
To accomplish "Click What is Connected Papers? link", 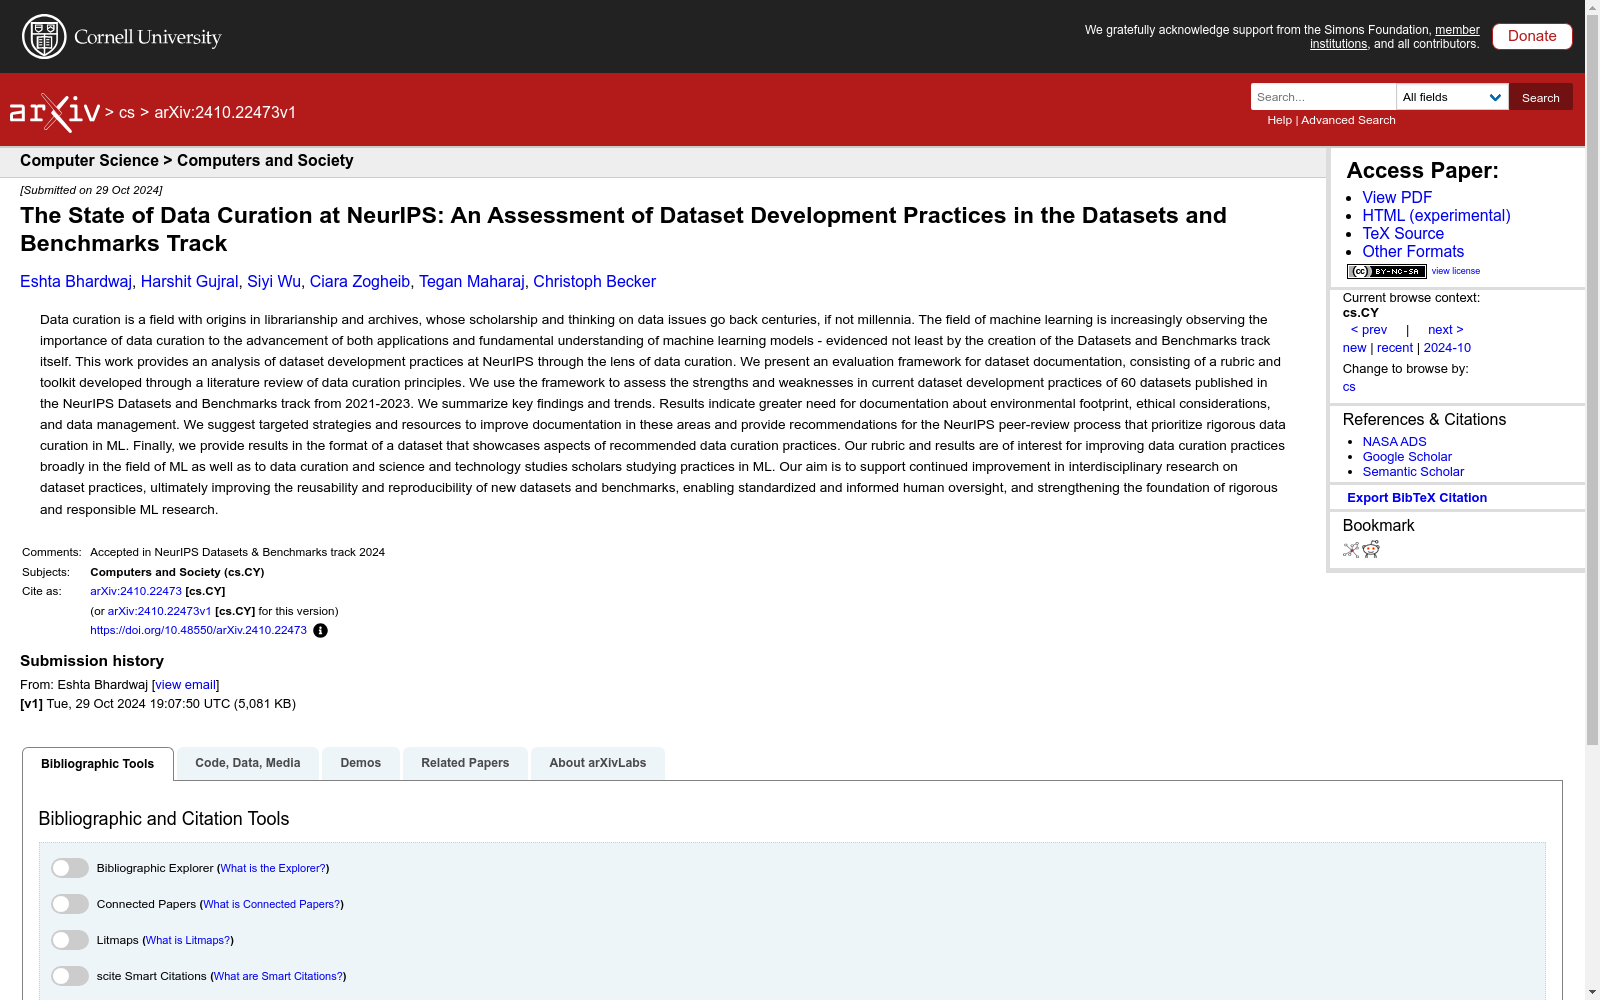I will click(272, 904).
